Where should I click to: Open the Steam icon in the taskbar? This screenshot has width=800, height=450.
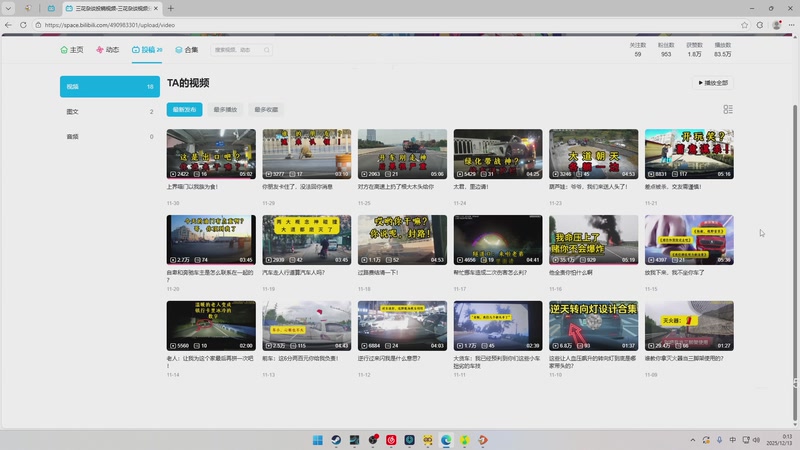336,440
